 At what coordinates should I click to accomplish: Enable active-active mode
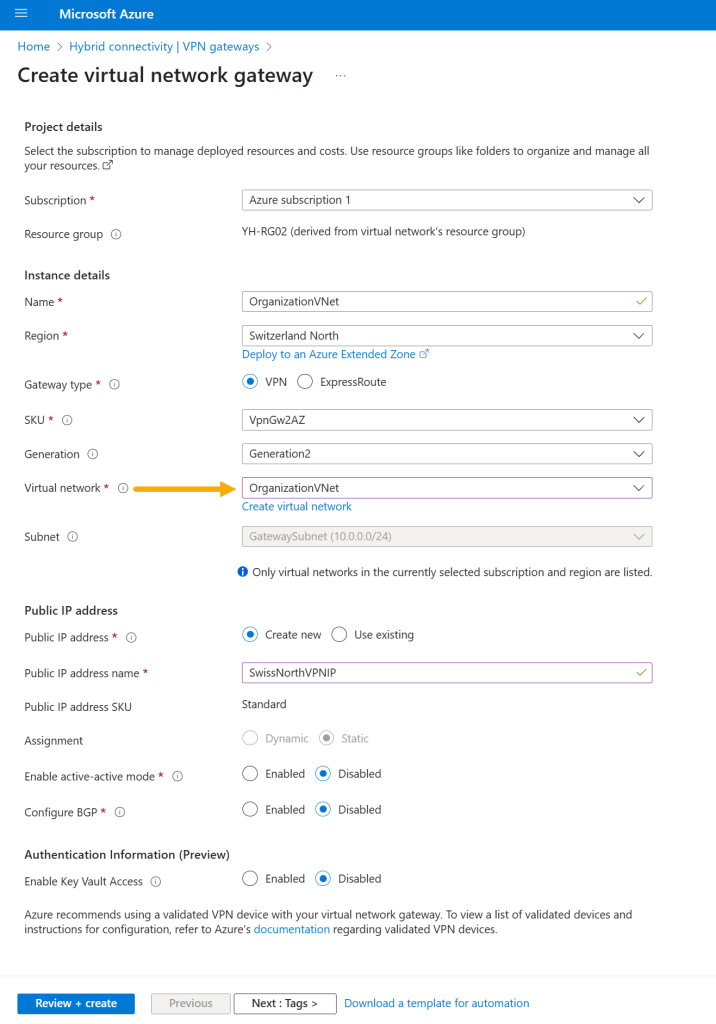(250, 773)
